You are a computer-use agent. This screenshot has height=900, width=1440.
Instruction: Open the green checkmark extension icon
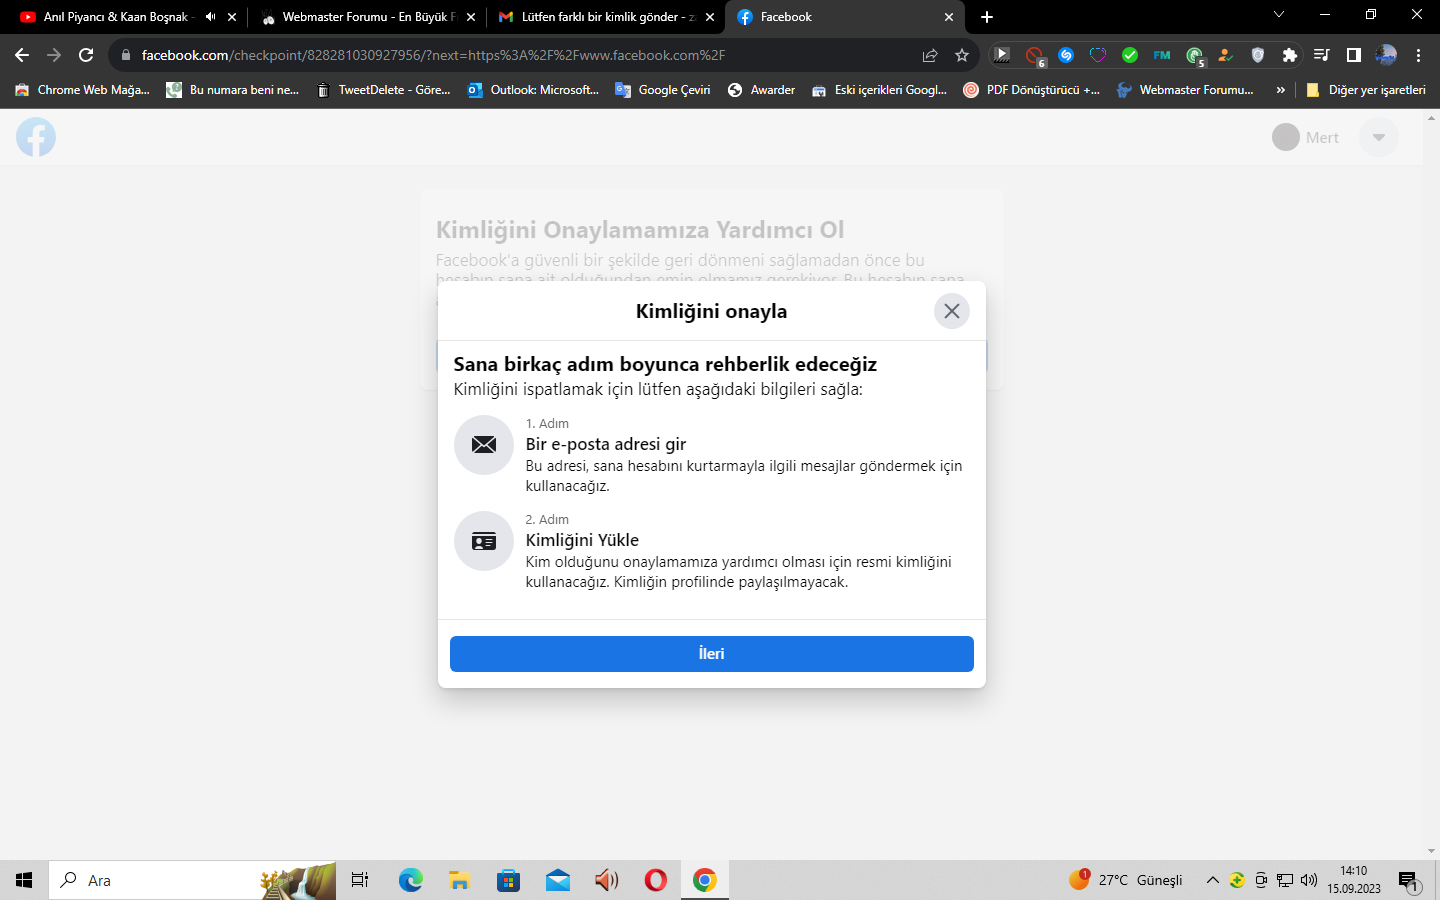click(x=1130, y=55)
